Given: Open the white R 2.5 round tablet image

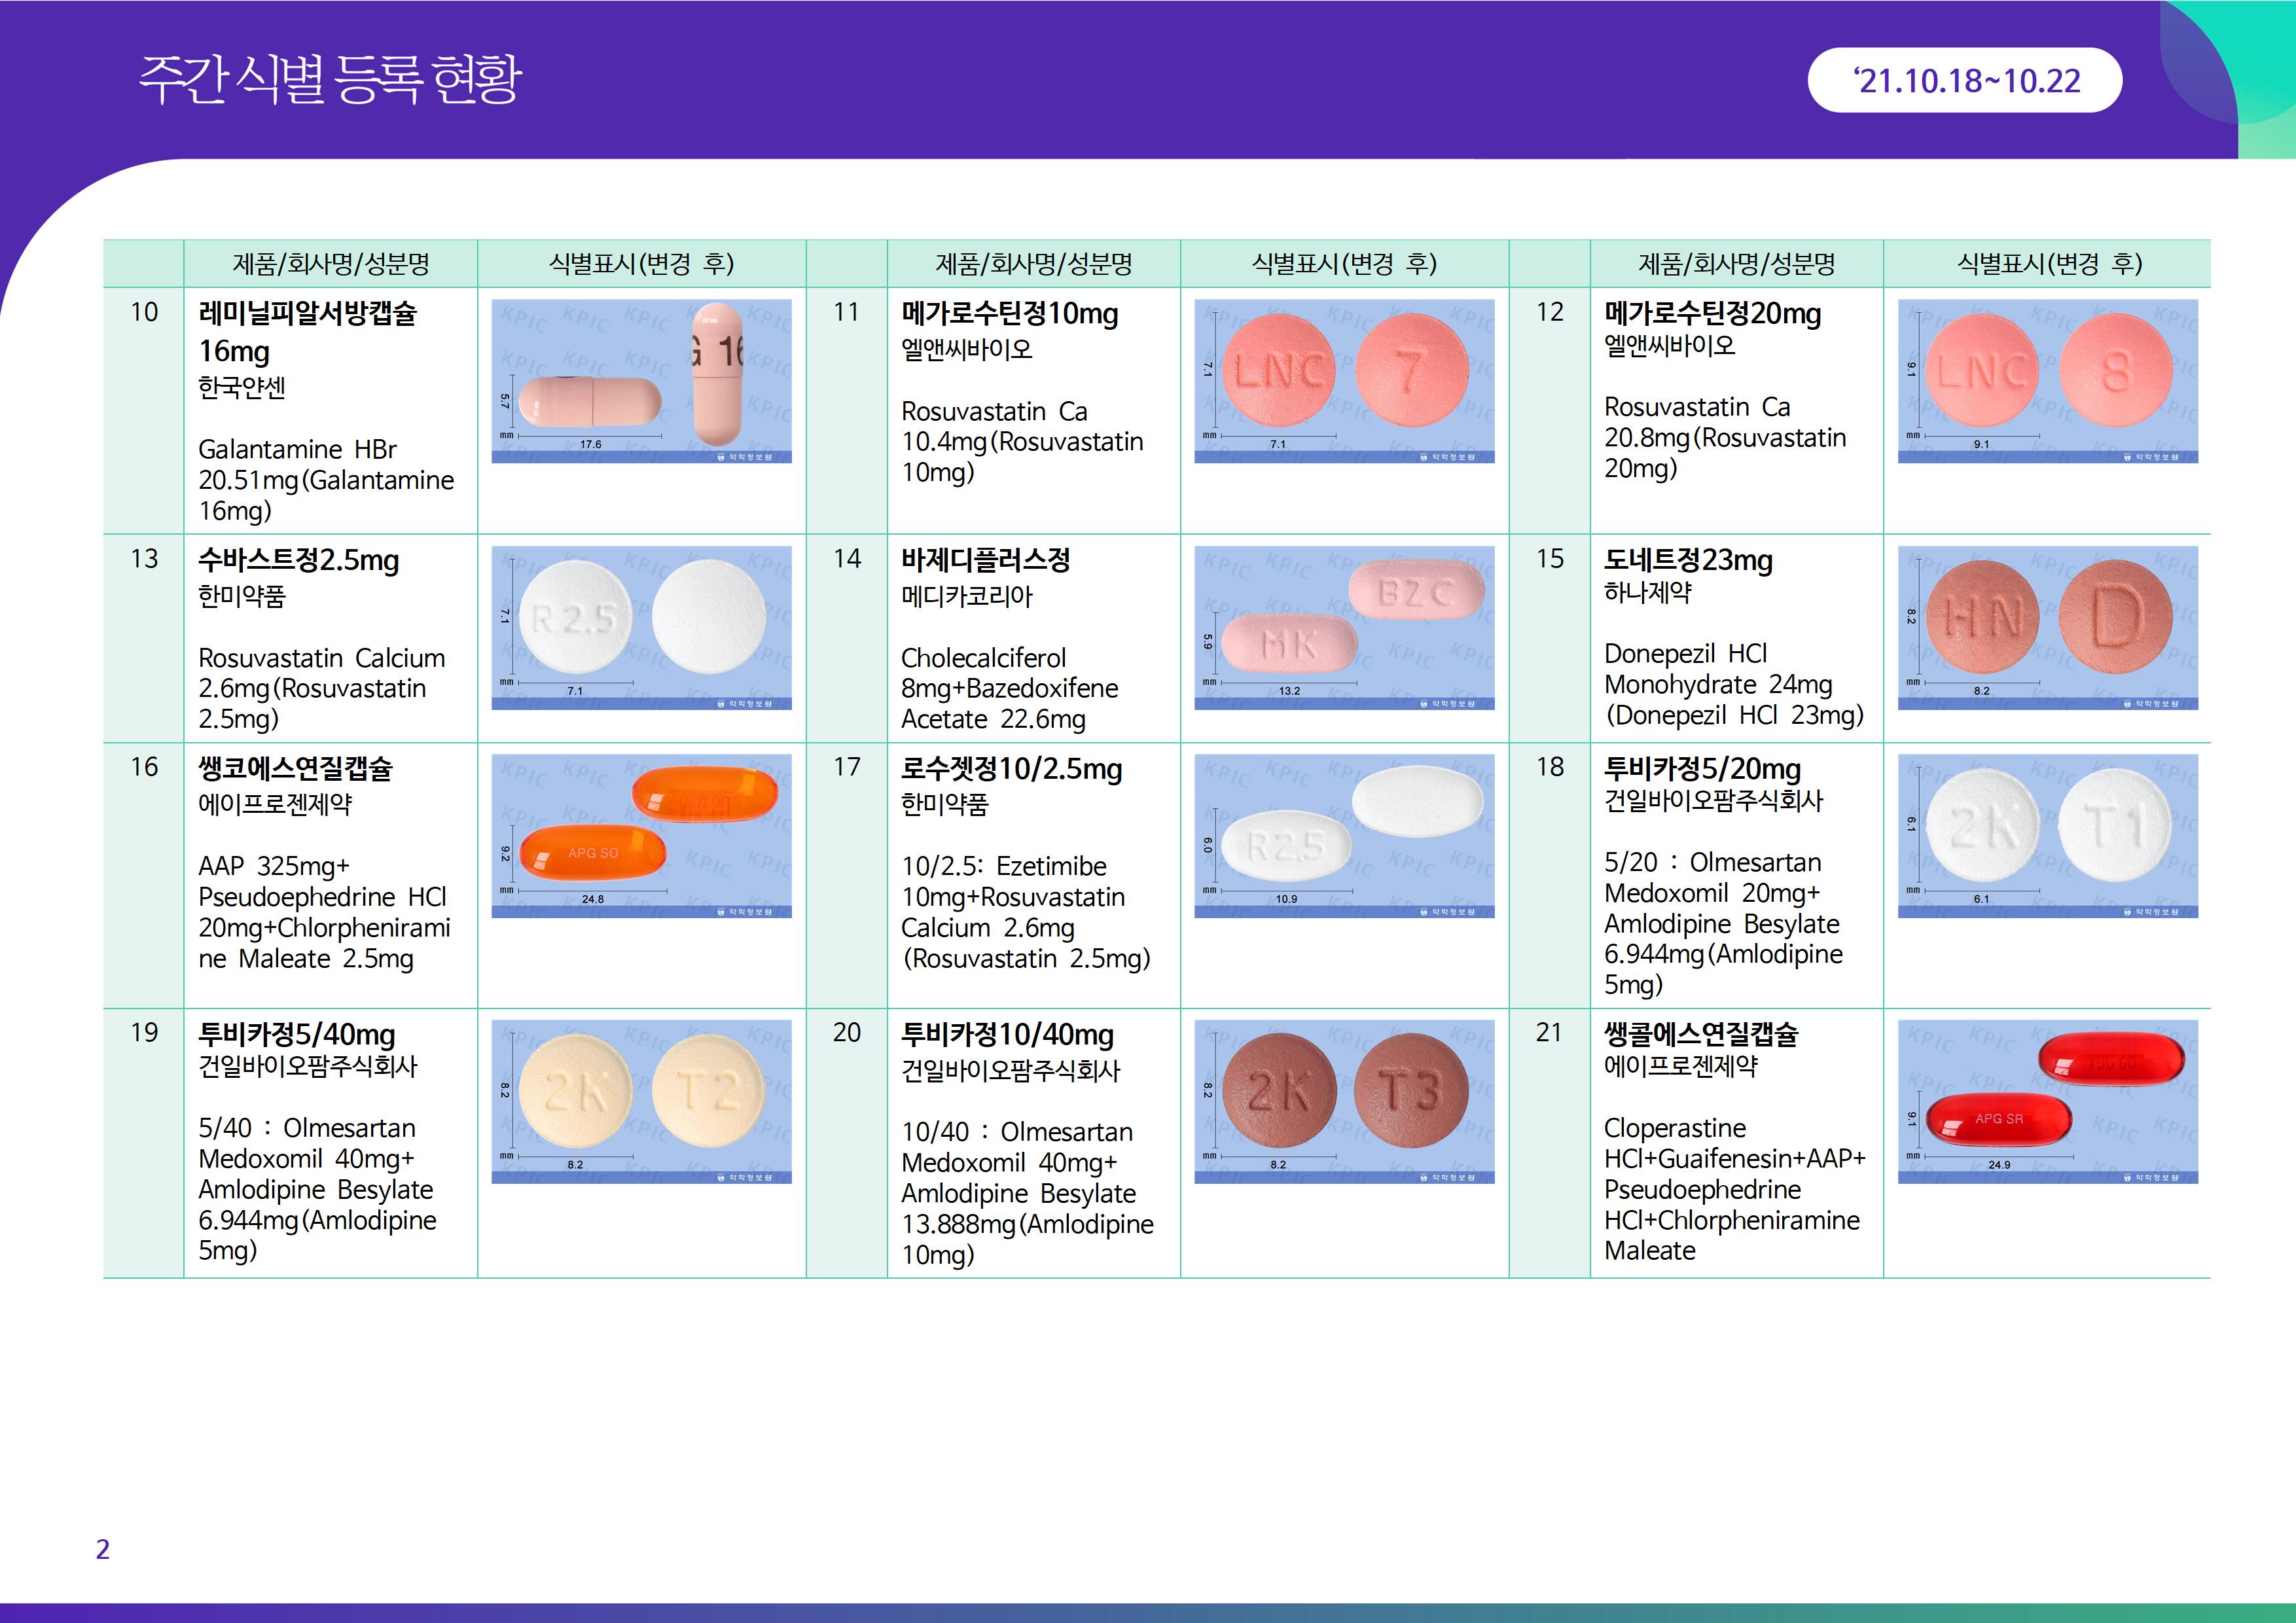Looking at the screenshot, I should pyautogui.click(x=641, y=627).
